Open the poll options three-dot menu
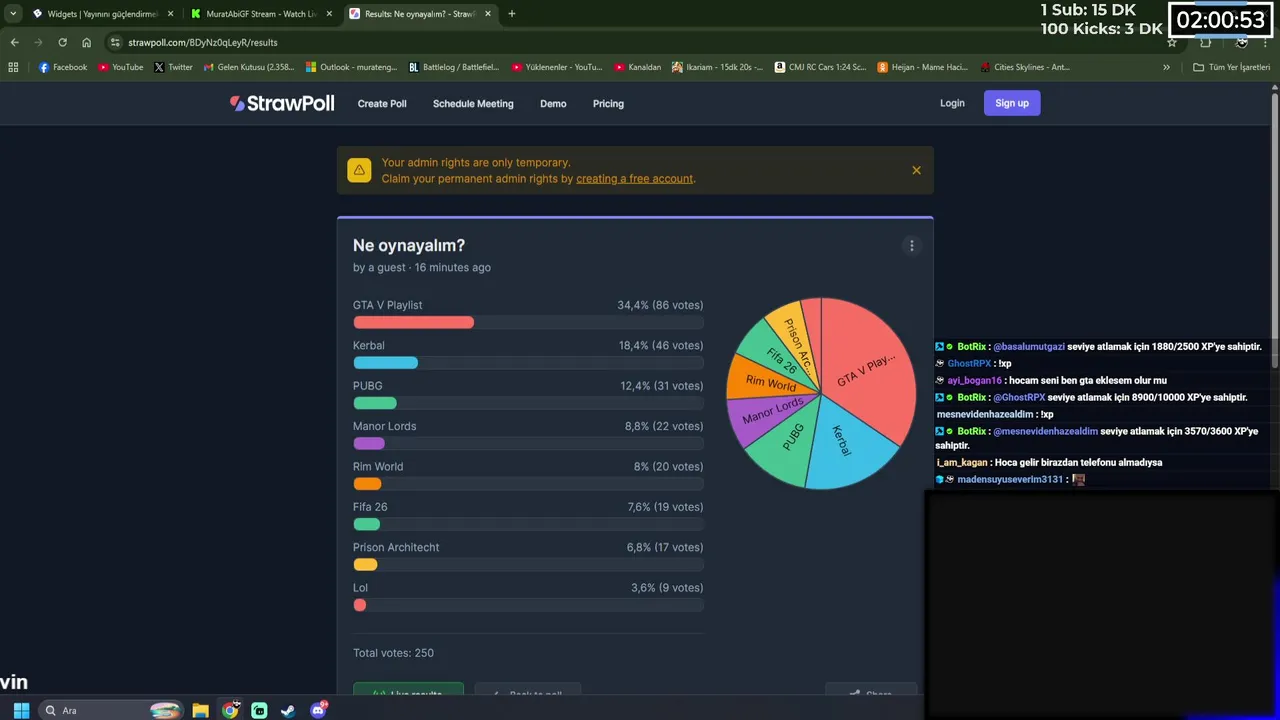The height and width of the screenshot is (720, 1280). click(911, 246)
